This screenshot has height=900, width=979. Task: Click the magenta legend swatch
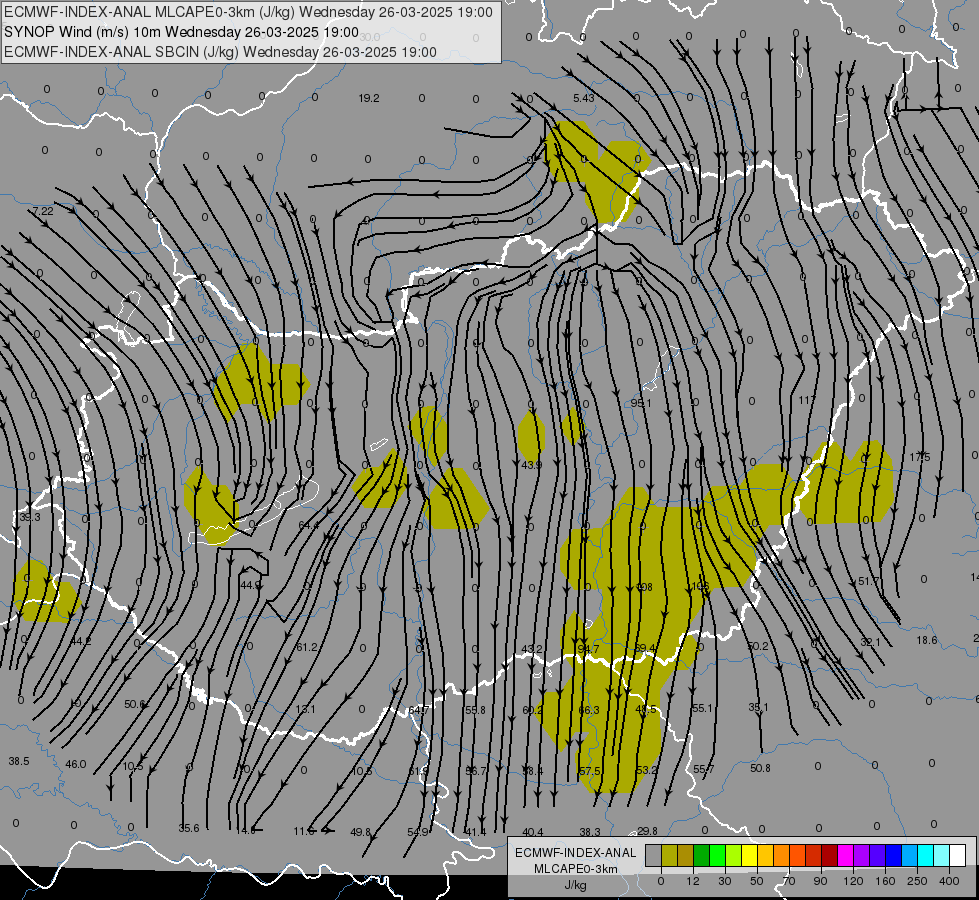point(845,855)
